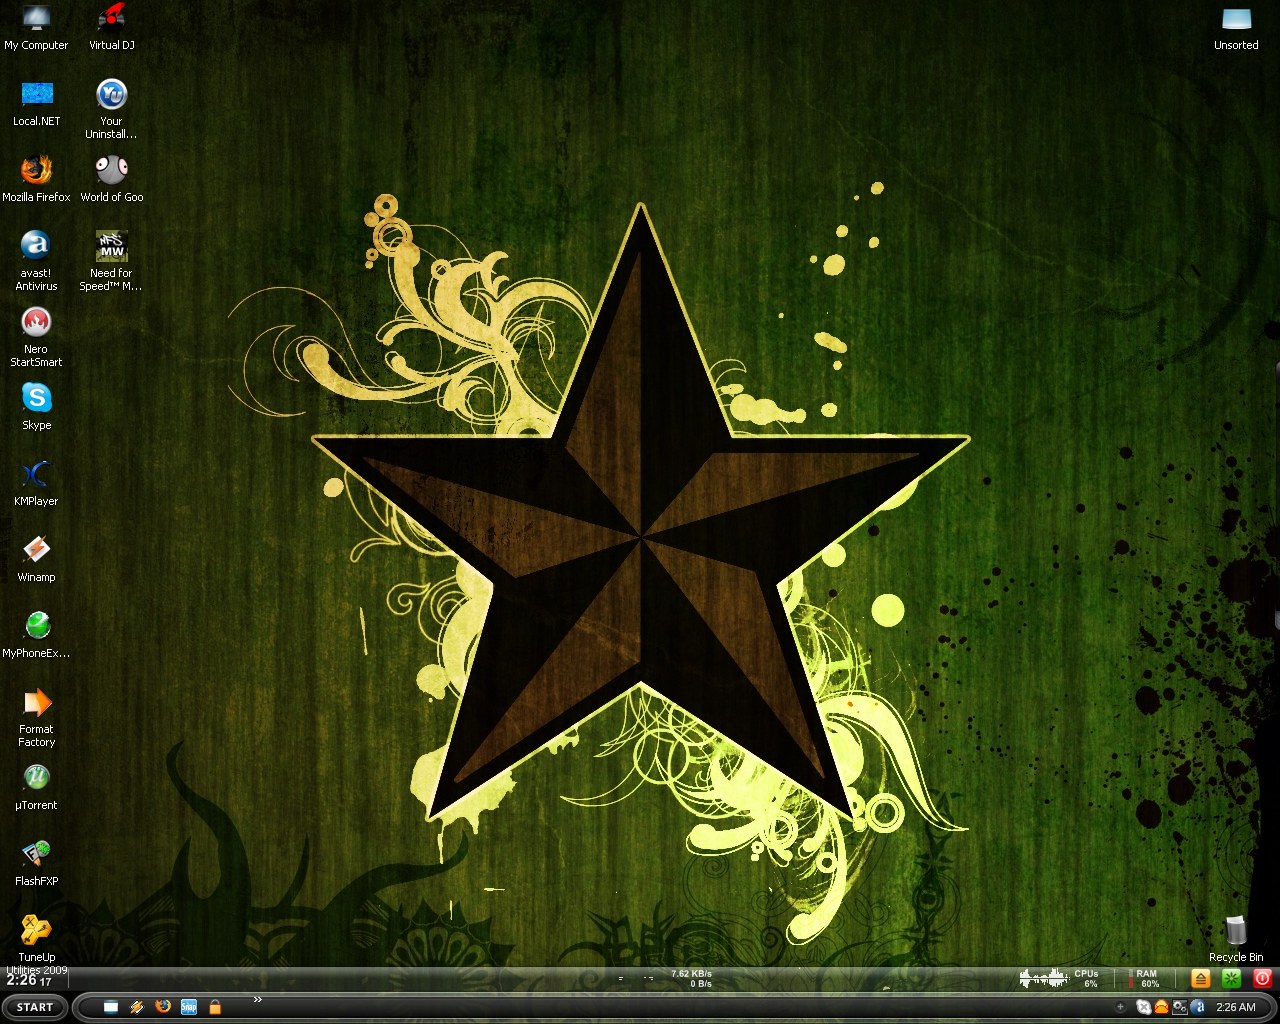Open the Virtual DJ desktop icon
Viewport: 1280px width, 1024px height.
point(111,19)
